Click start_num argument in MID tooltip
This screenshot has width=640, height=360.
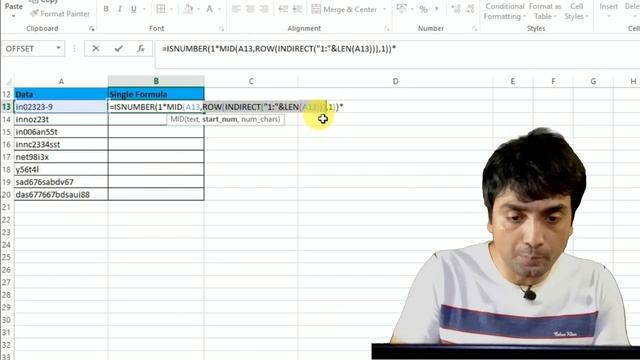click(x=220, y=119)
